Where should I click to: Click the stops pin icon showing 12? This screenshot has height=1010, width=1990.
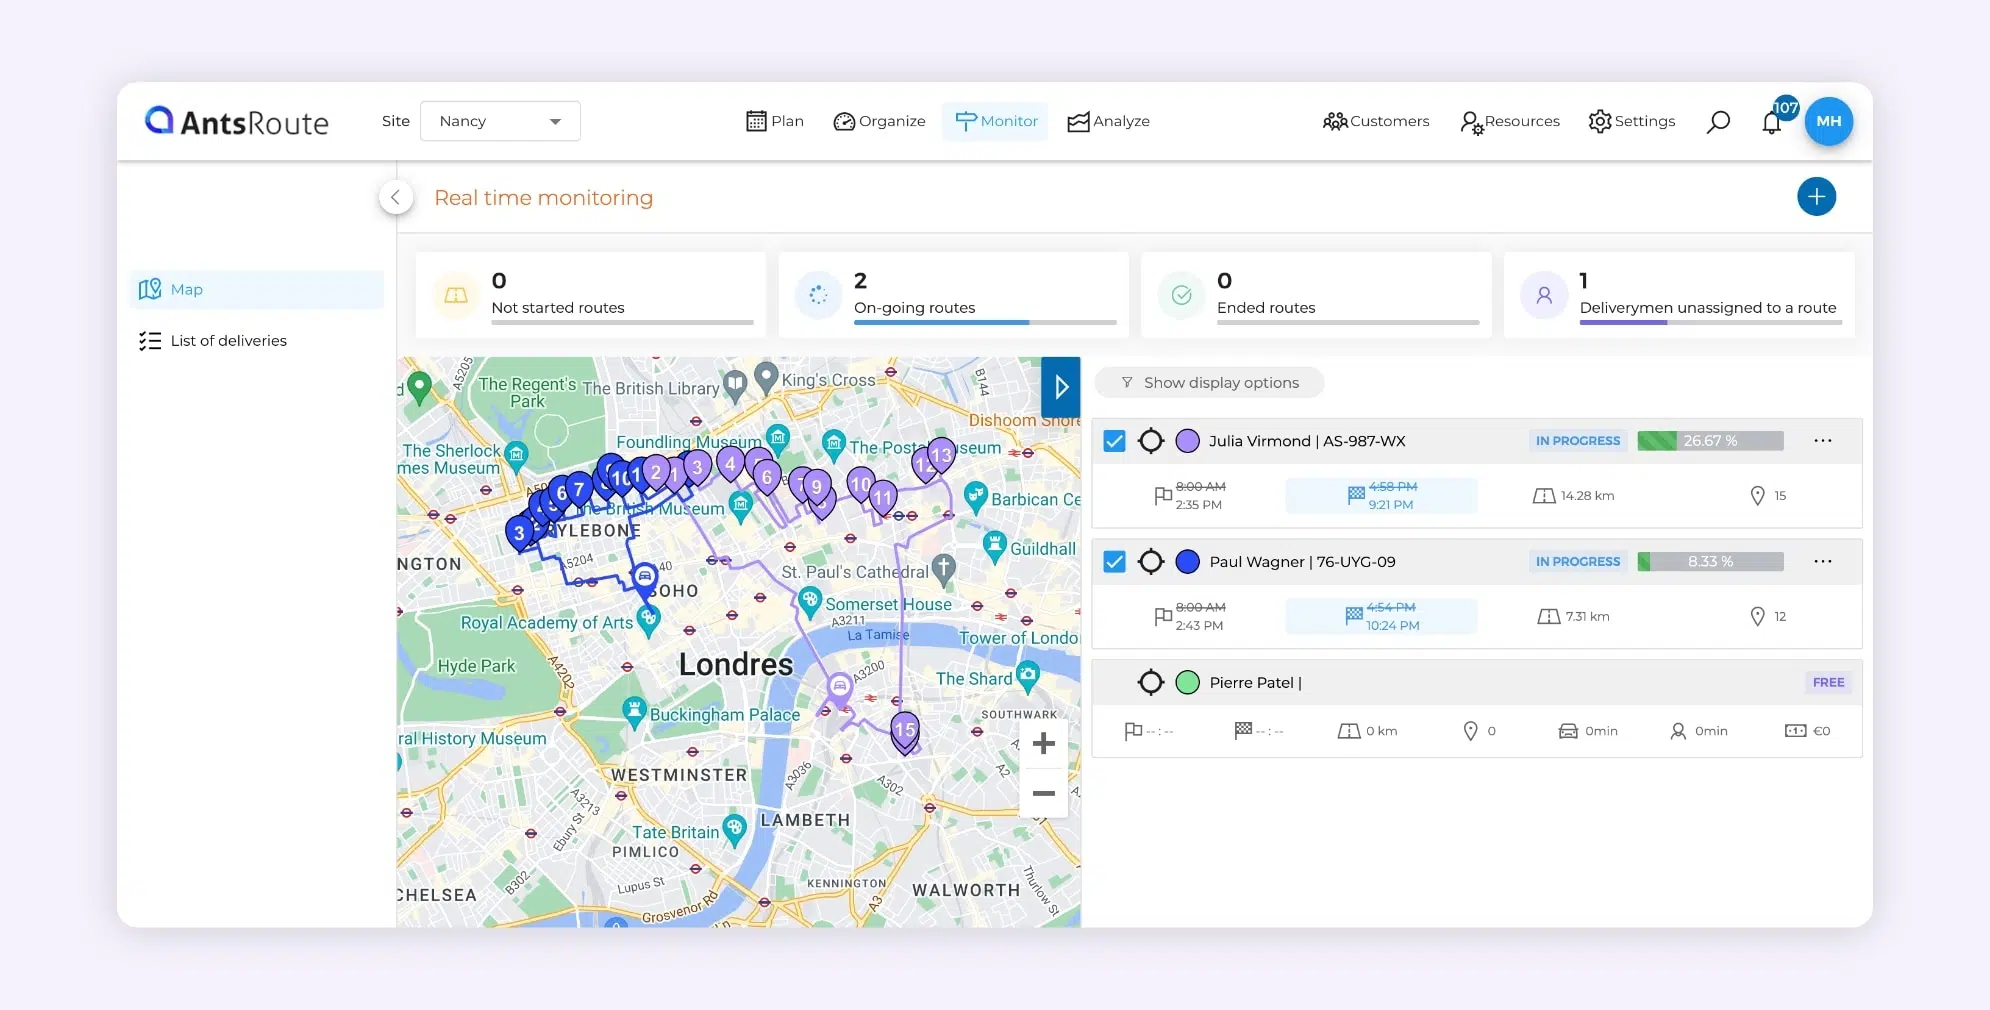pyautogui.click(x=1757, y=617)
